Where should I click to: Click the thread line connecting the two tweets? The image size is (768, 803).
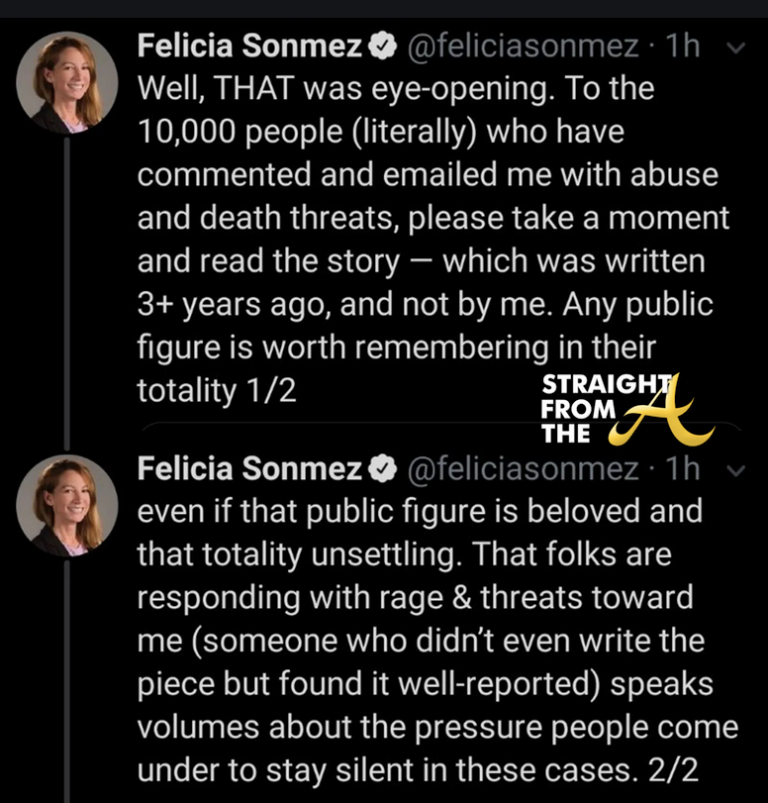(x=67, y=290)
